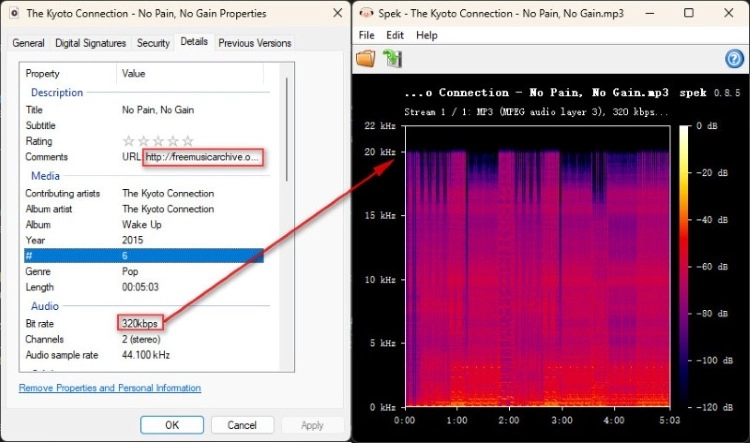Viewport: 750px width, 443px height.
Task: Click the Rating property label
Action: pos(39,141)
